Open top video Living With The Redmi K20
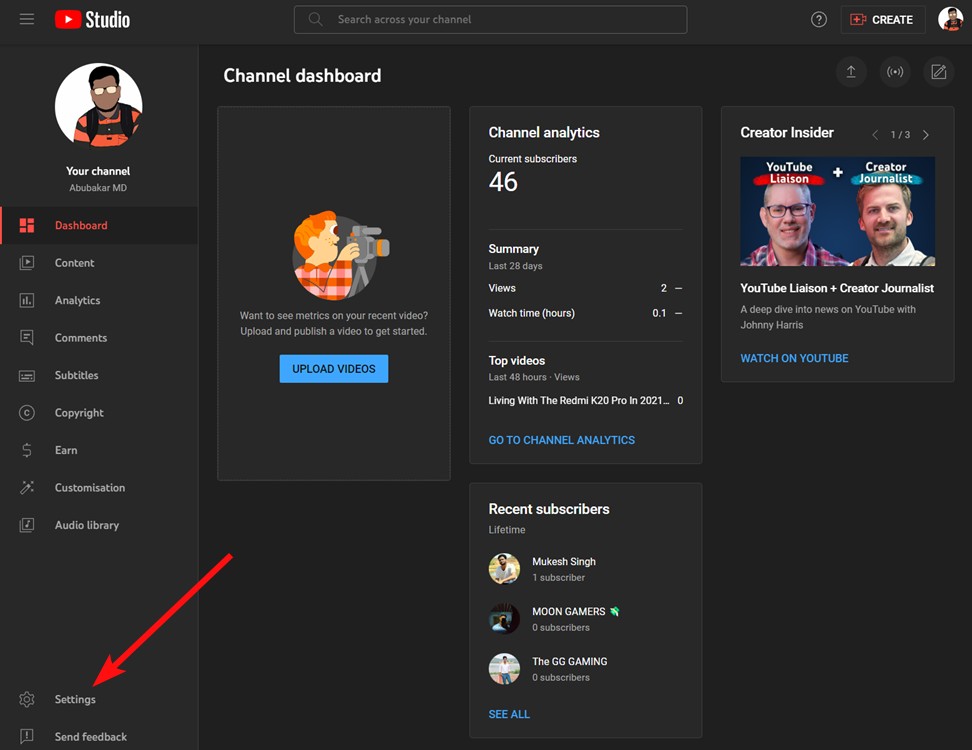 (x=579, y=400)
